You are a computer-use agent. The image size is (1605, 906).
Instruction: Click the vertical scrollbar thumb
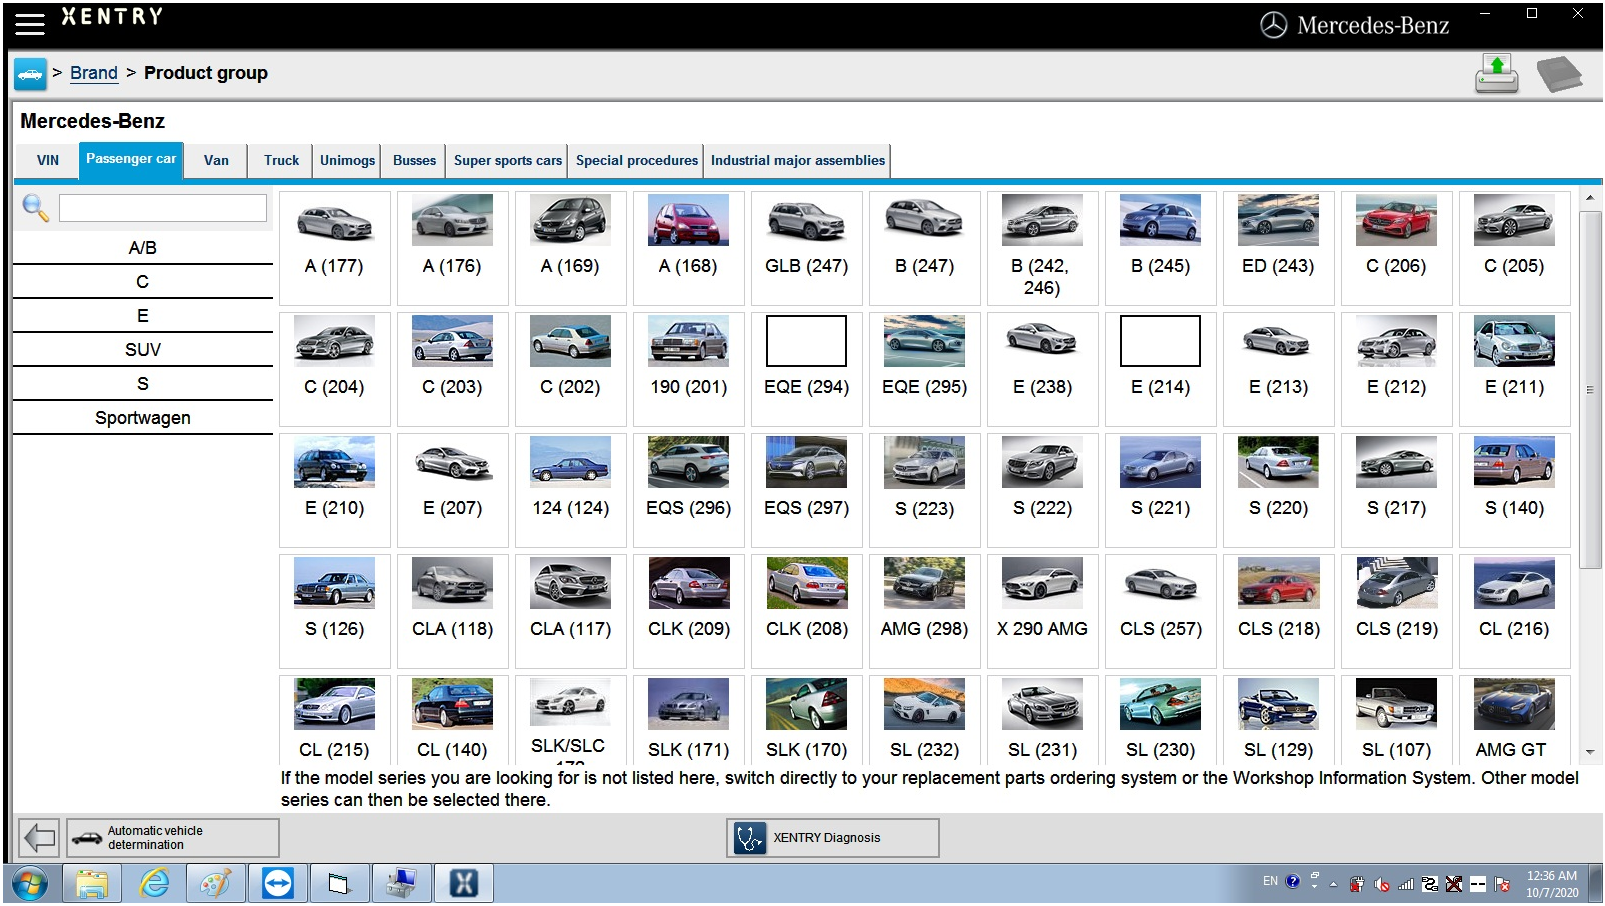click(x=1590, y=389)
